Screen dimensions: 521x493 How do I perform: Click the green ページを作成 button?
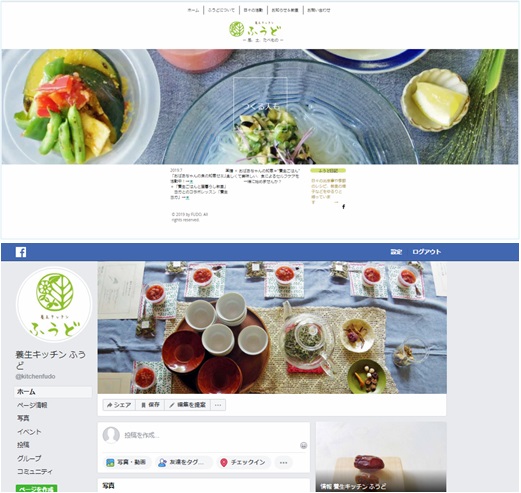[x=37, y=489]
